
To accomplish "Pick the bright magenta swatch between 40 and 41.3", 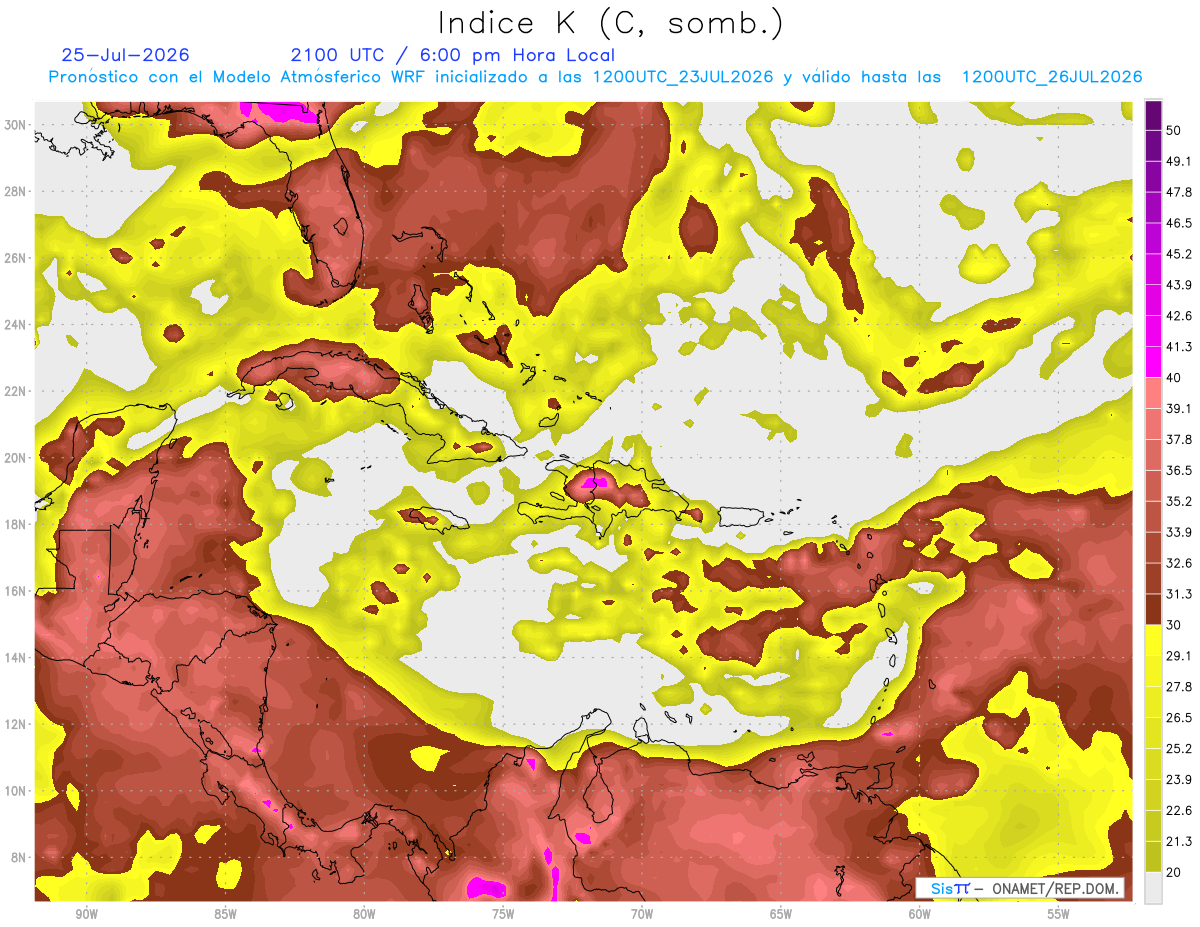I will pyautogui.click(x=1153, y=362).
